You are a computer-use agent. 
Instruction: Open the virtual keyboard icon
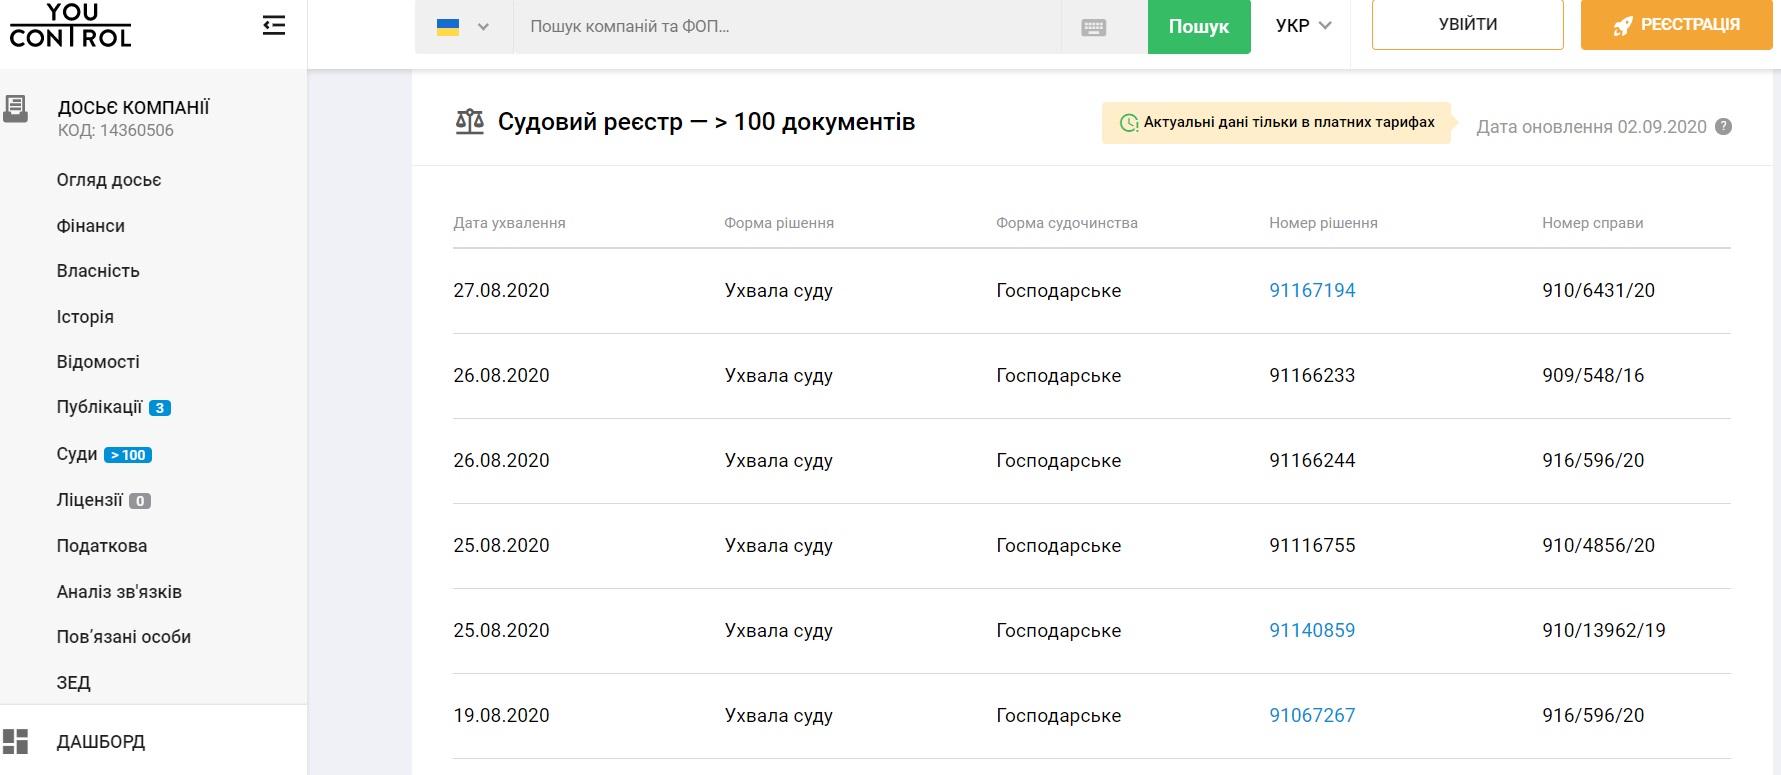(1093, 28)
